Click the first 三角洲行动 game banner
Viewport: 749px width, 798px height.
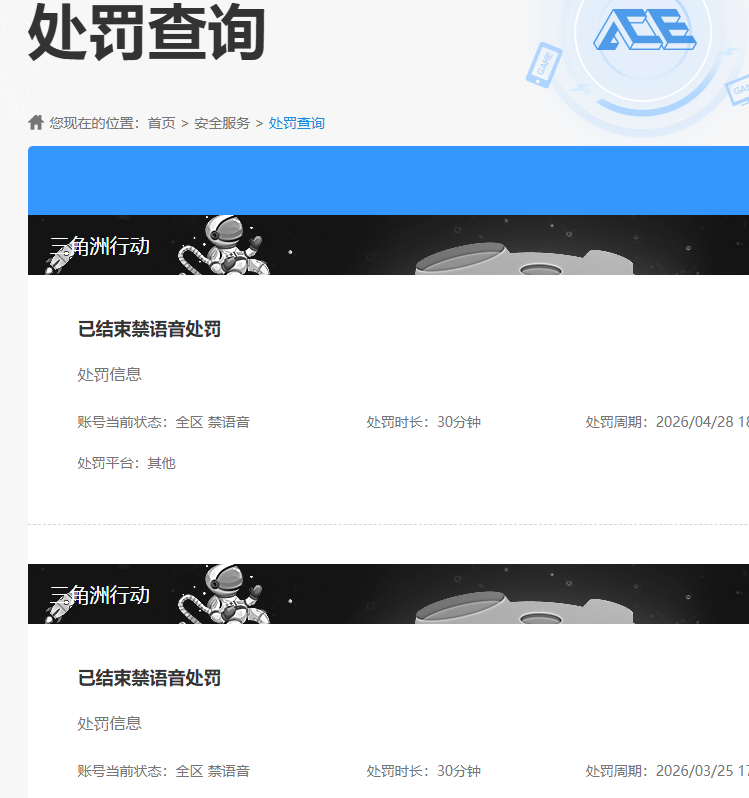[388, 245]
